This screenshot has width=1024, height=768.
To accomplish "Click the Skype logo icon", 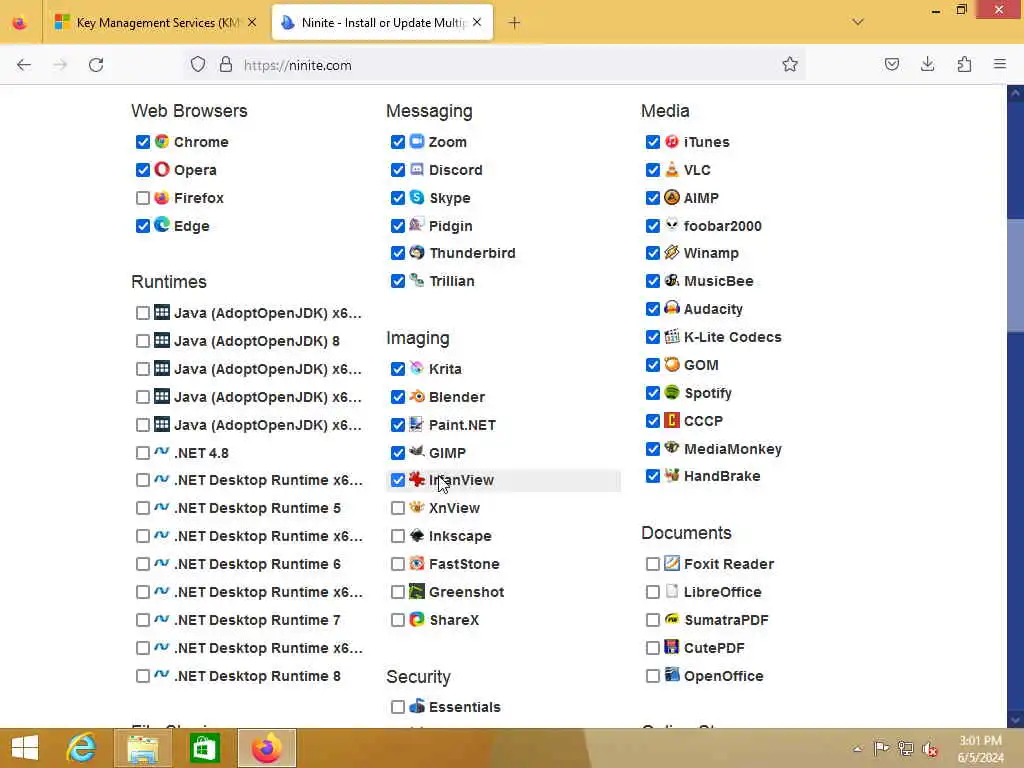I will pyautogui.click(x=417, y=197).
